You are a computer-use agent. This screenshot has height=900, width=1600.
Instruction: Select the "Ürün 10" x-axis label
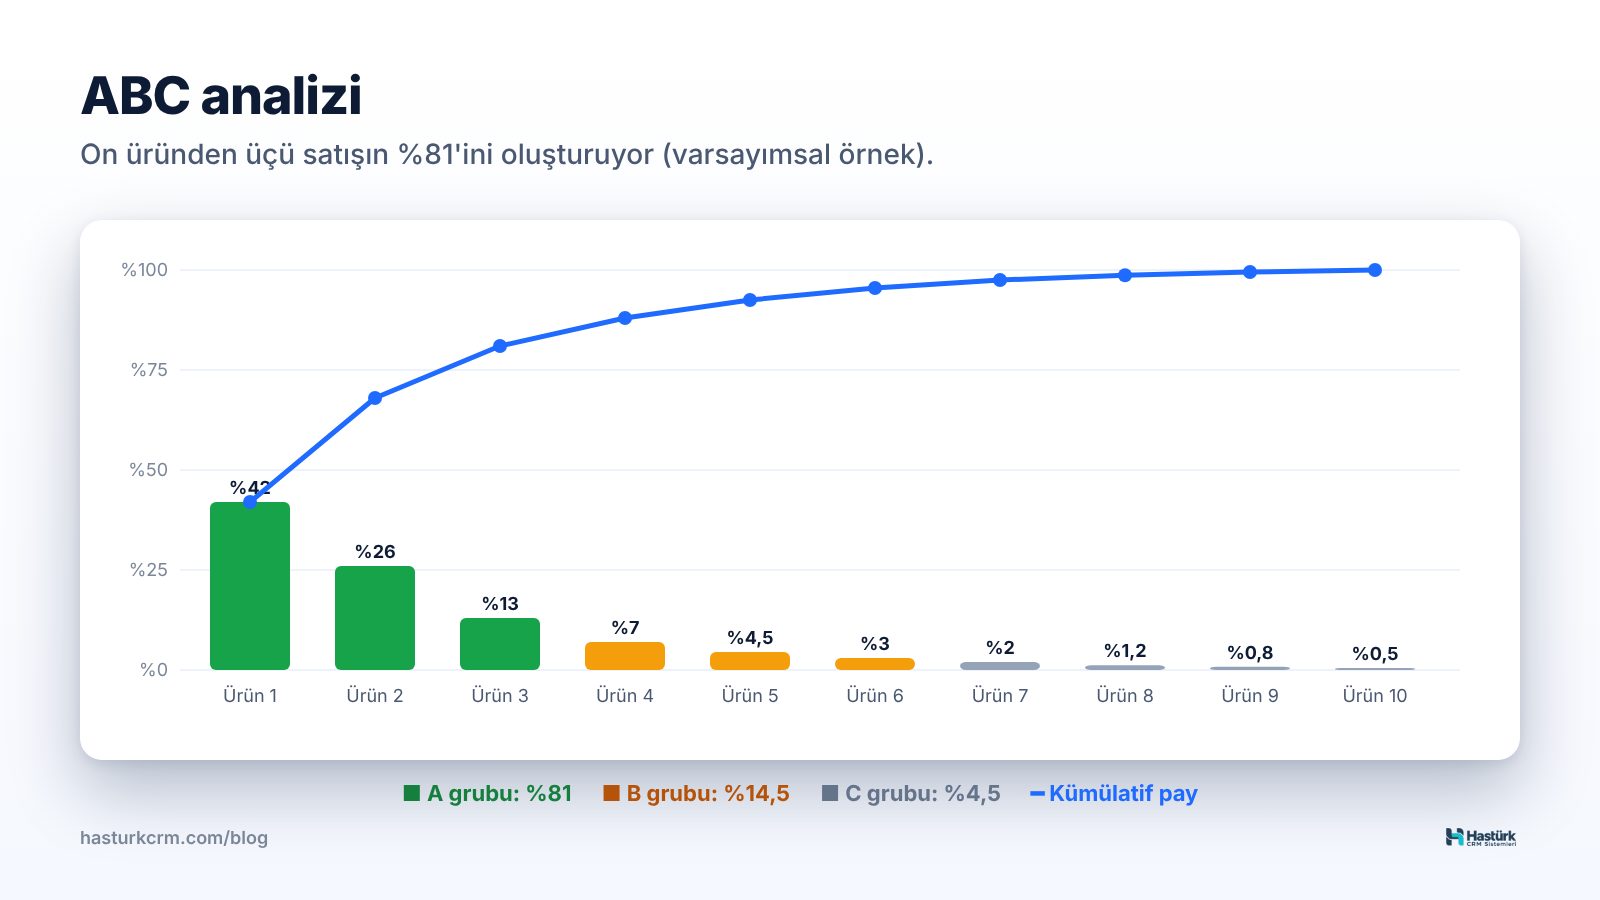(x=1375, y=695)
